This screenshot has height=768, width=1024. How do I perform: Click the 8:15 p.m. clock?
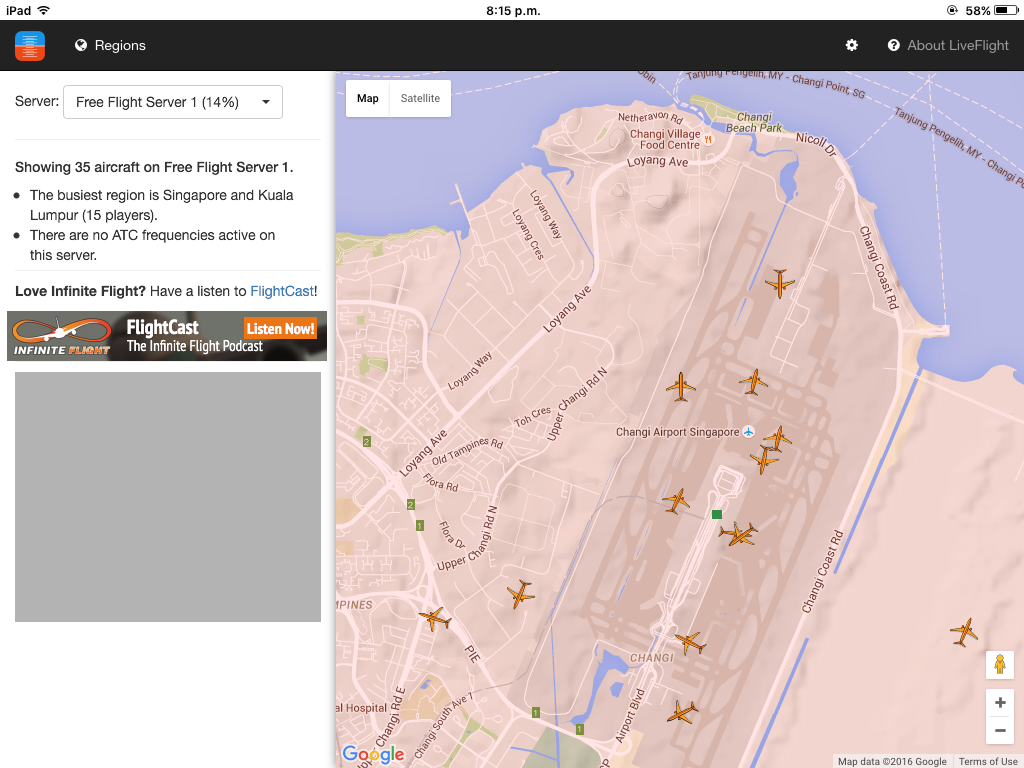(513, 10)
